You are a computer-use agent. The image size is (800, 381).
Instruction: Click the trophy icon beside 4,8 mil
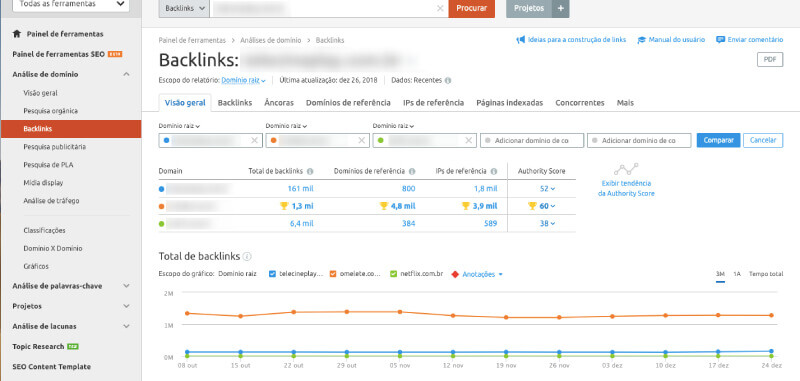pos(384,206)
